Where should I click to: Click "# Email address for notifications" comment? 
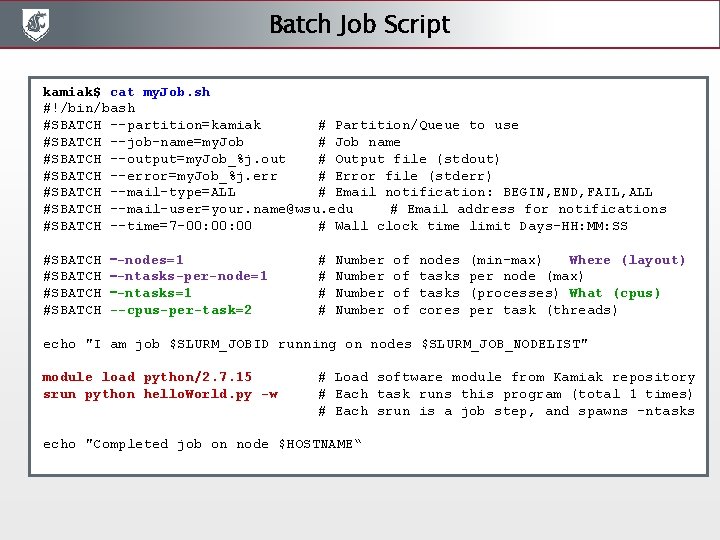pyautogui.click(x=529, y=209)
